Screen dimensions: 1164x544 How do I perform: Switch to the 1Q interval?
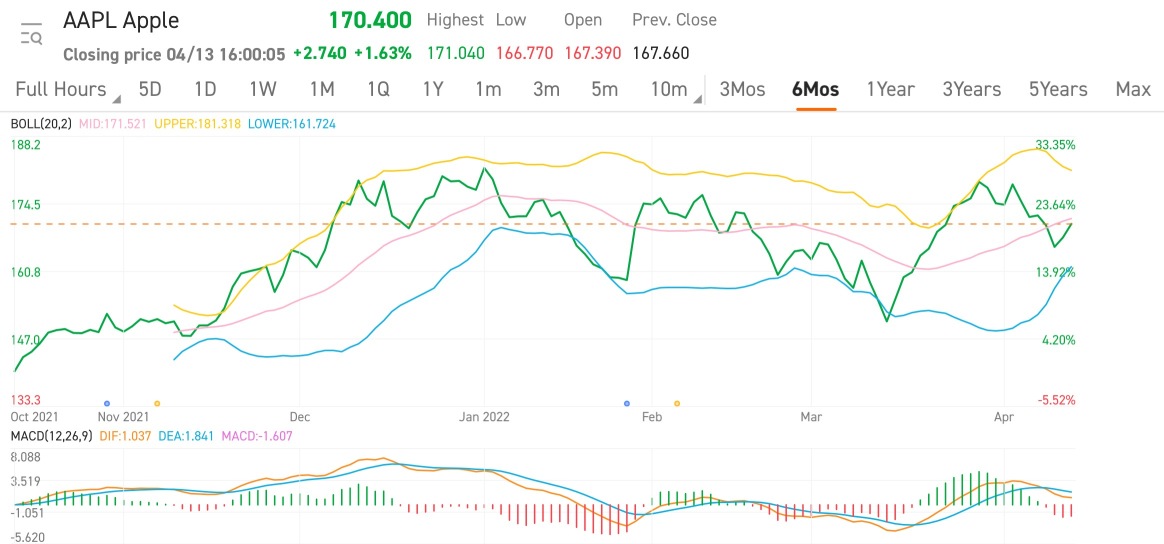(x=378, y=89)
